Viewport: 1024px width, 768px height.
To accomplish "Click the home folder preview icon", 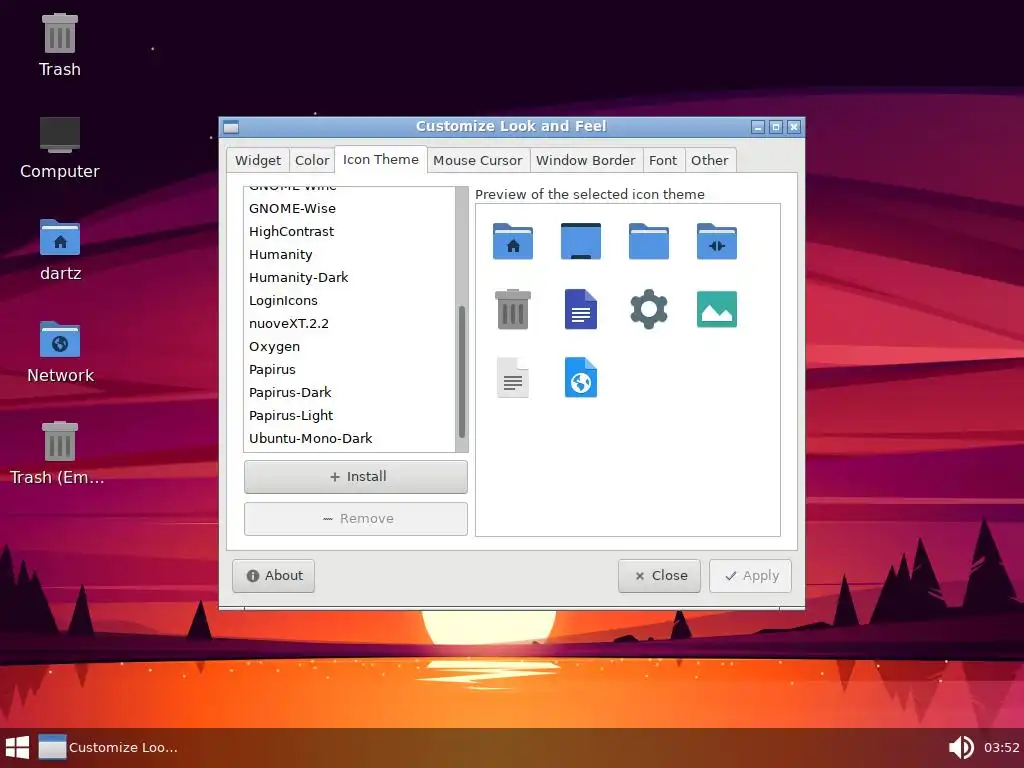I will pos(513,242).
